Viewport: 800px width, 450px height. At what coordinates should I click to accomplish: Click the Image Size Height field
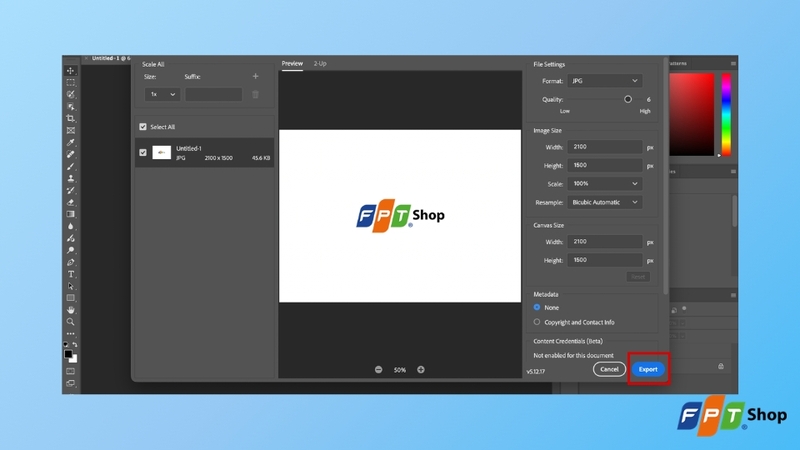605,165
